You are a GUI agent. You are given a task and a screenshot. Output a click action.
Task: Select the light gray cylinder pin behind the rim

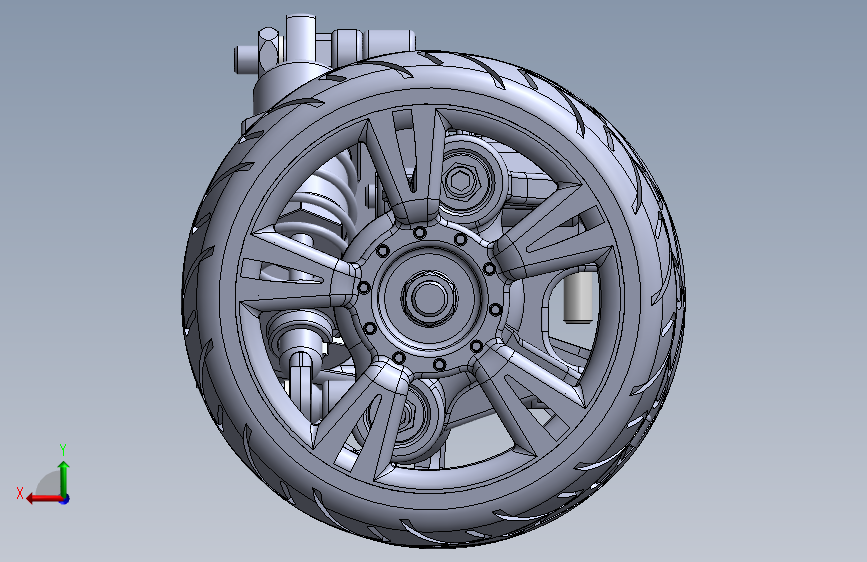(x=578, y=297)
